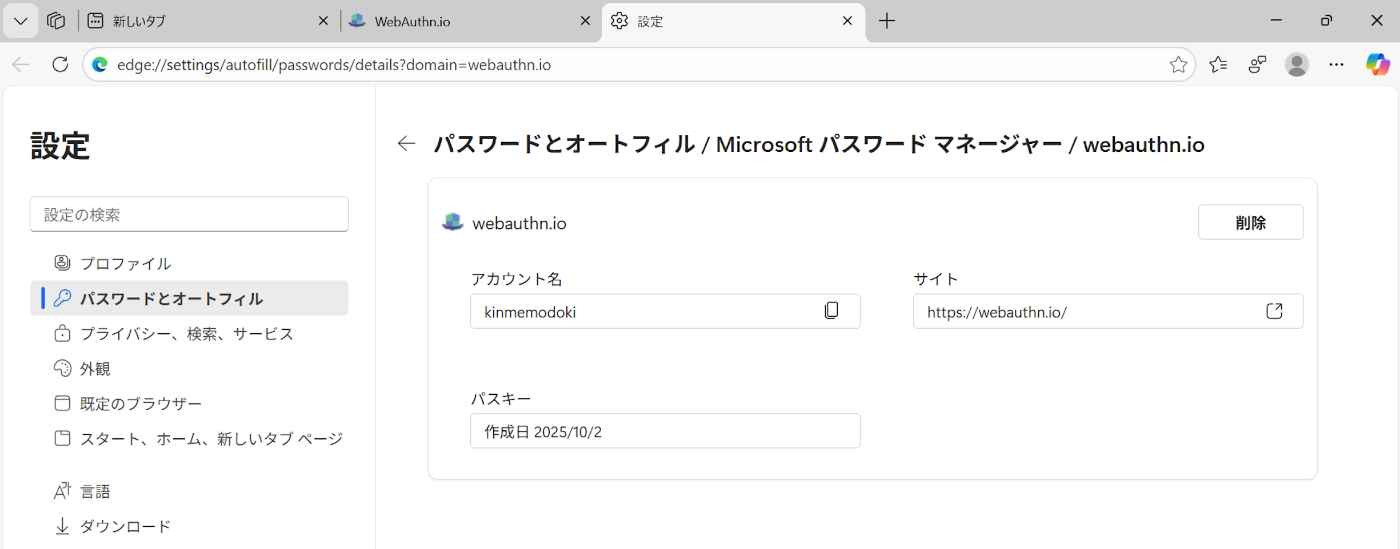
Task: Click the パスワードとオートフィル breadcrumb link
Action: coord(564,144)
